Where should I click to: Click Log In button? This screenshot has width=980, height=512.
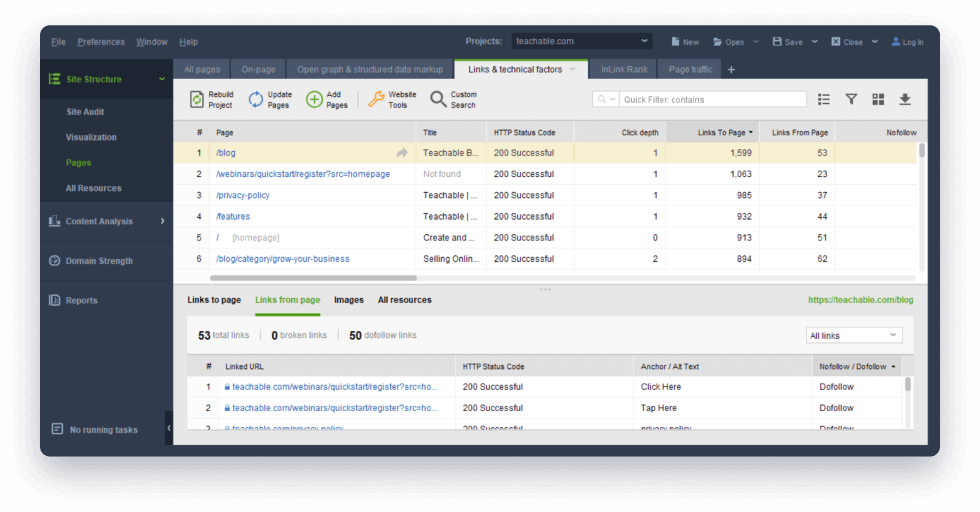click(908, 42)
